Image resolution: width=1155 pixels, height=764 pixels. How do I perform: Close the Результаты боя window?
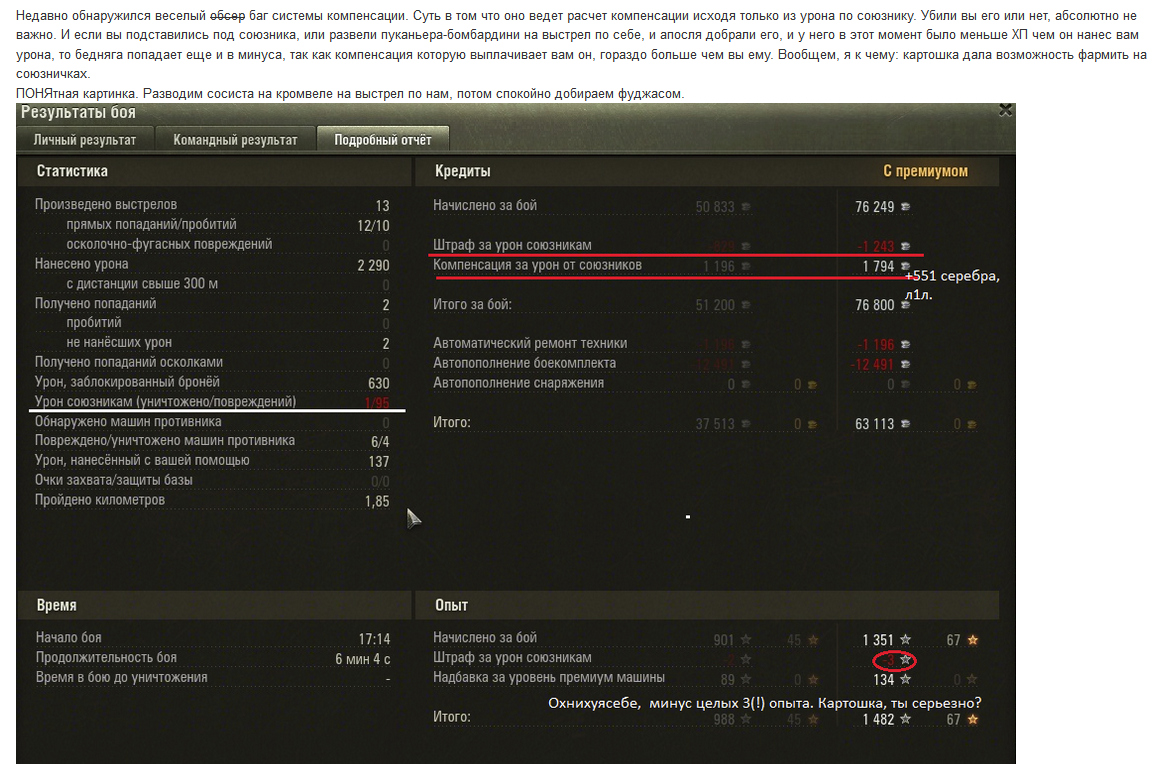pos(1005,111)
